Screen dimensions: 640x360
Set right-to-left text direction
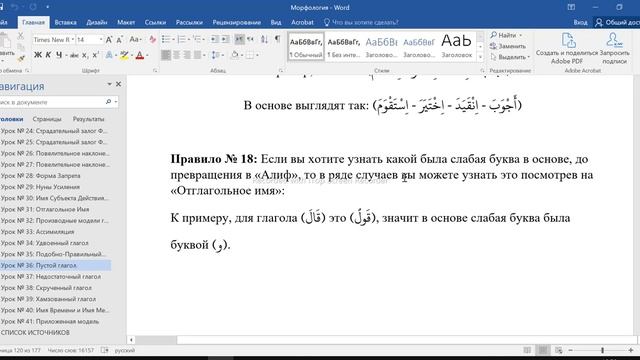click(x=250, y=39)
